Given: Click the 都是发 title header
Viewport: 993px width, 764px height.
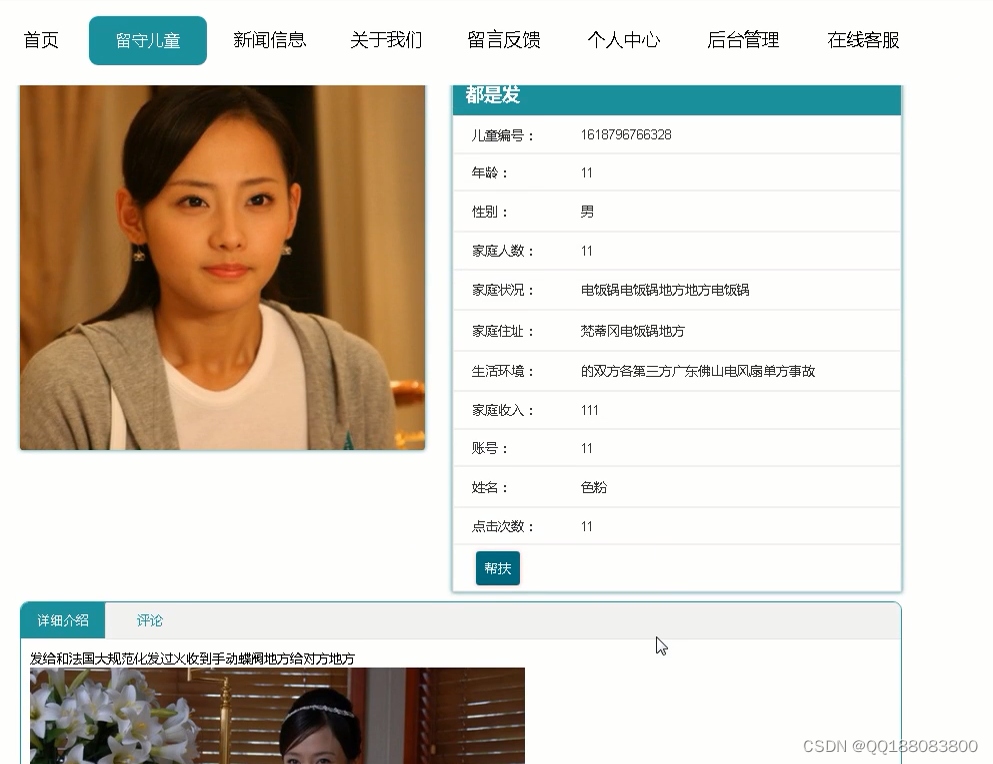Looking at the screenshot, I should pyautogui.click(x=677, y=98).
